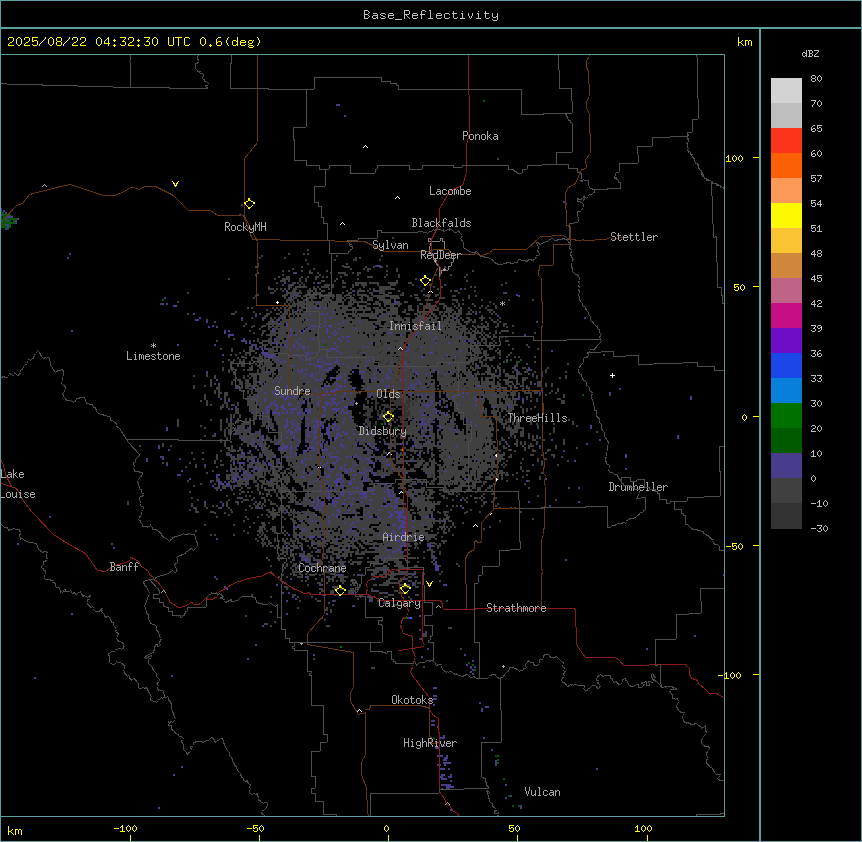Select the Olds label

point(388,394)
